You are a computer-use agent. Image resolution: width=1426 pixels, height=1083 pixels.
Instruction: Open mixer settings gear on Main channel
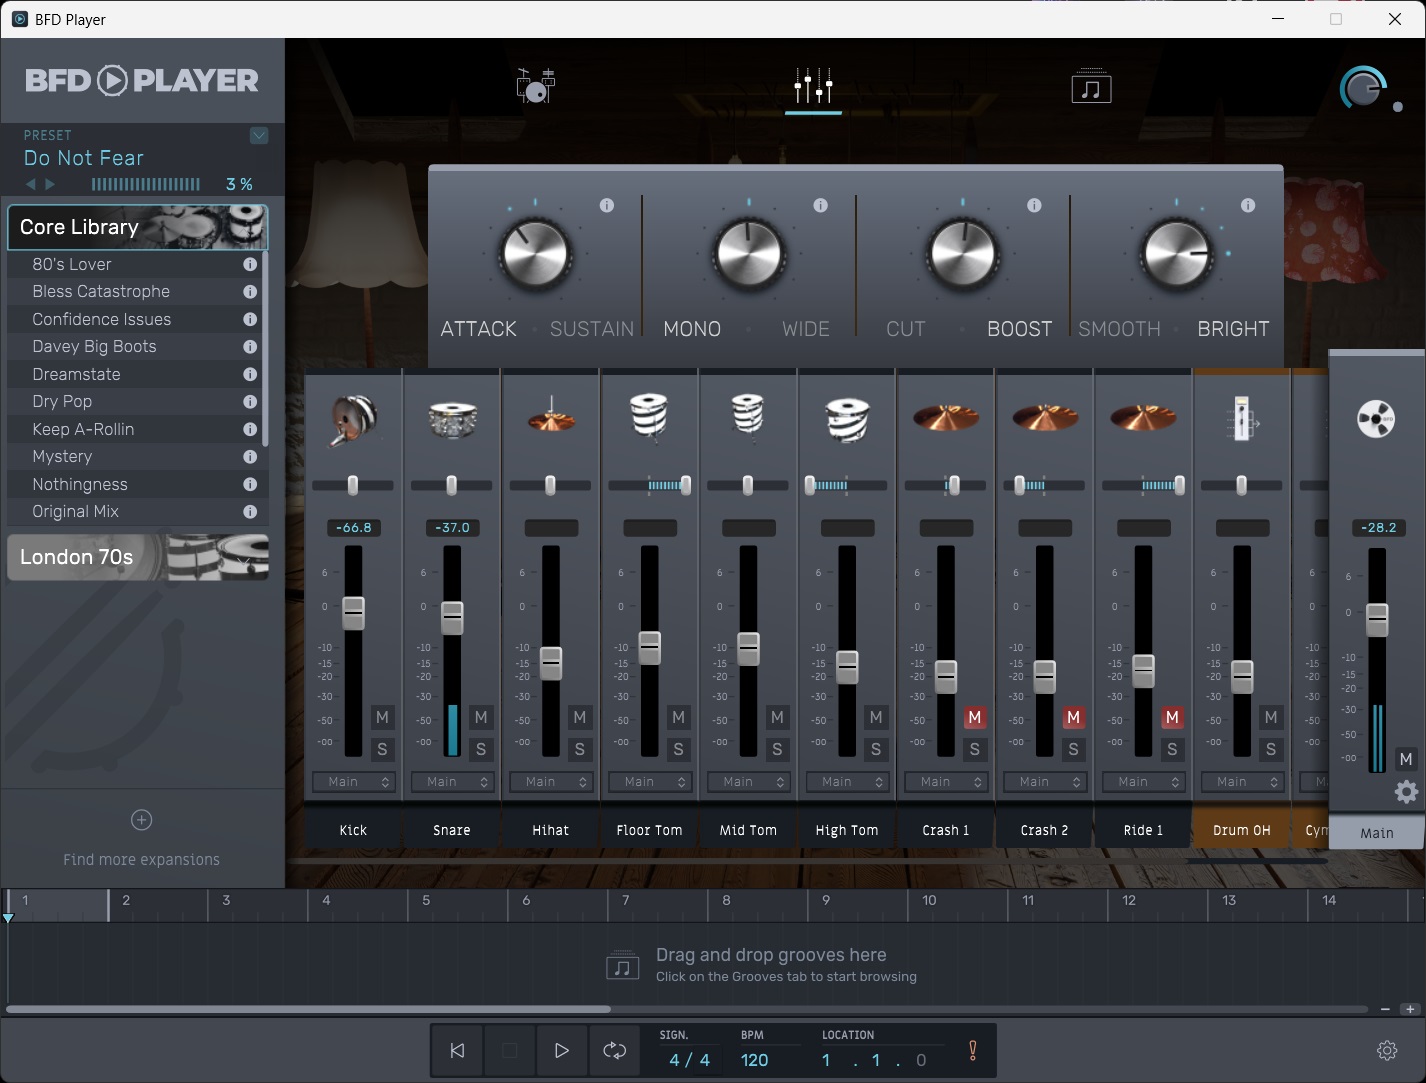click(x=1406, y=792)
